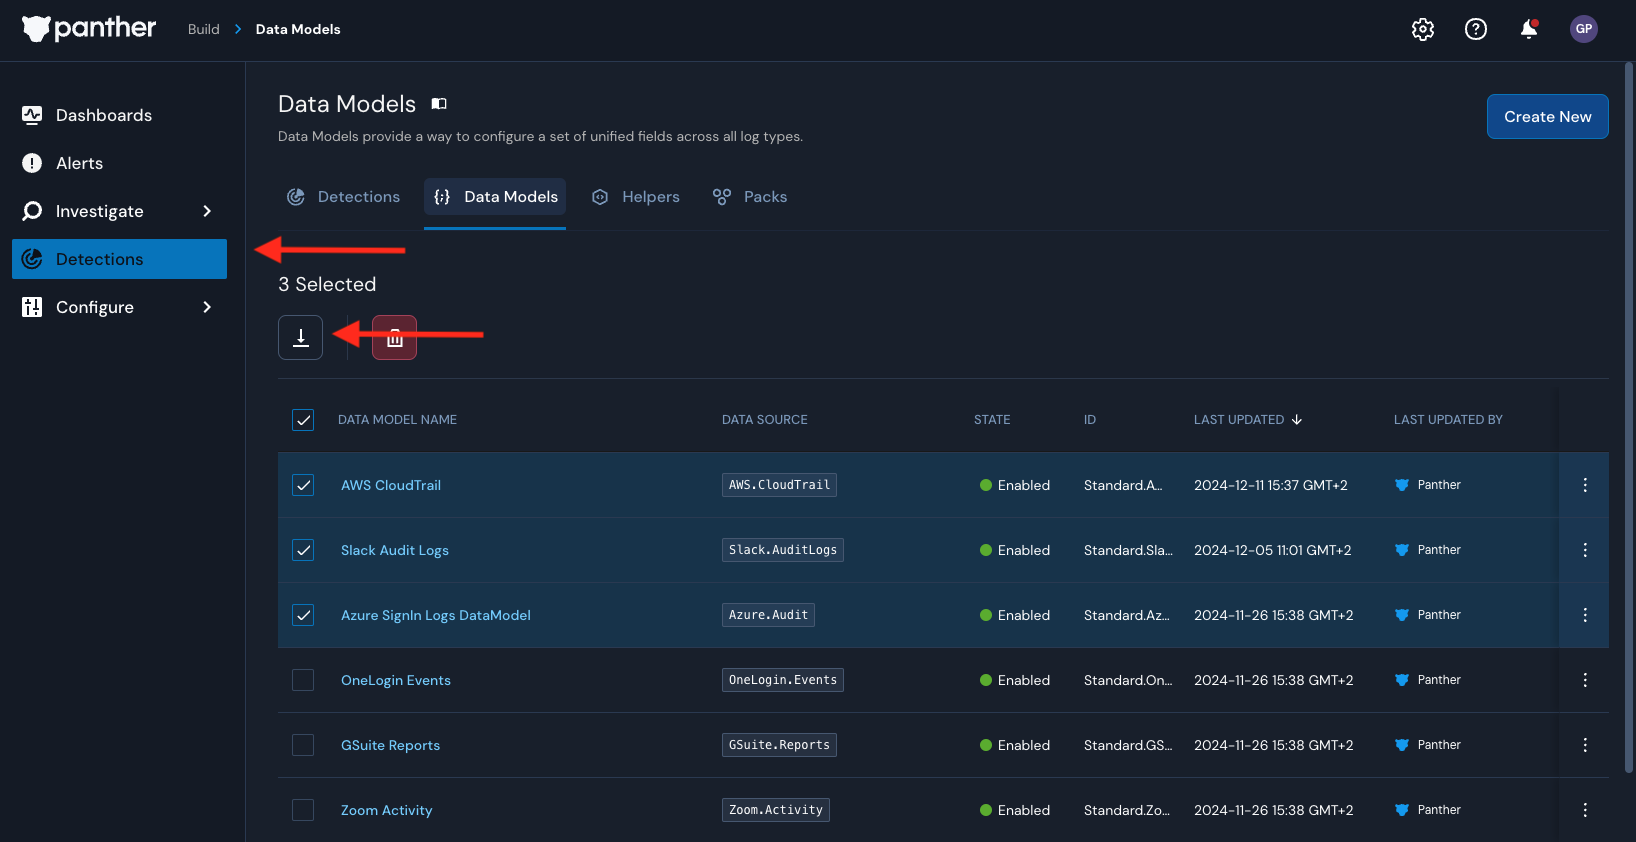Click the Create New button
Screen dimensions: 1636x842
(1547, 117)
